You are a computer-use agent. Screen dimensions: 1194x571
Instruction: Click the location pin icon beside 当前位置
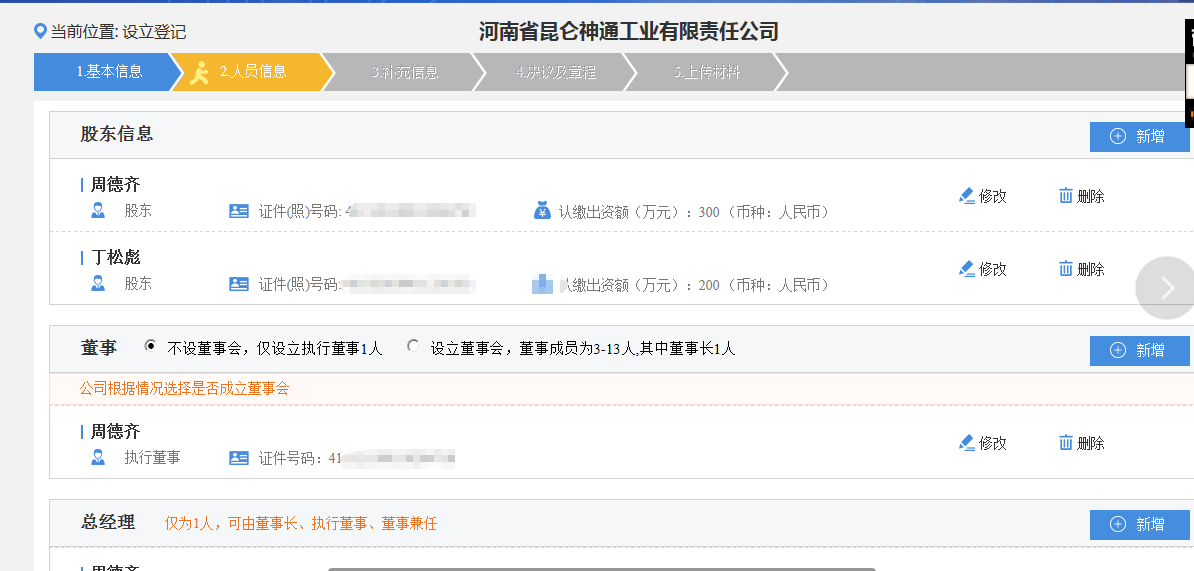click(41, 32)
